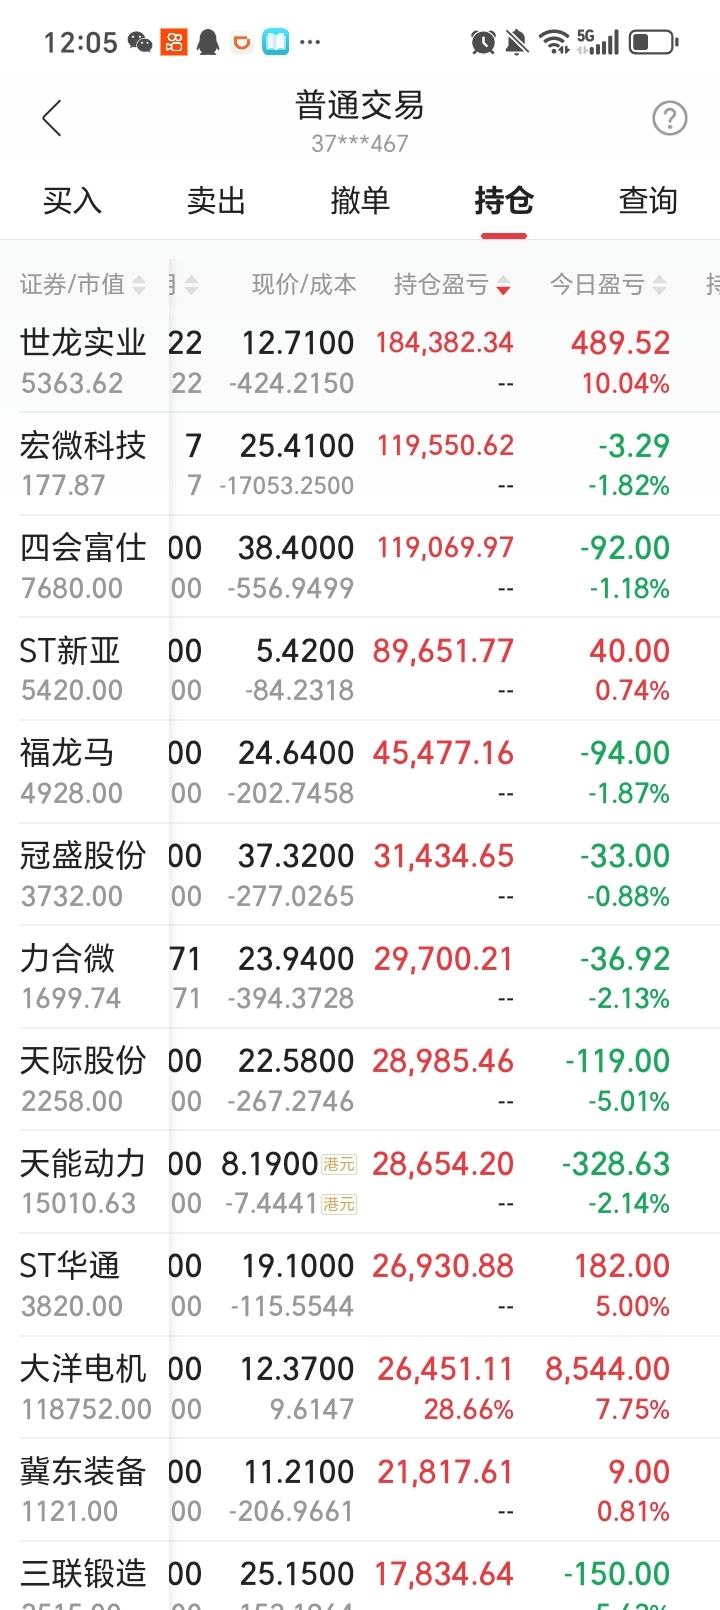Tap the QQ penguin notification icon
The image size is (720, 1610).
pos(208,42)
